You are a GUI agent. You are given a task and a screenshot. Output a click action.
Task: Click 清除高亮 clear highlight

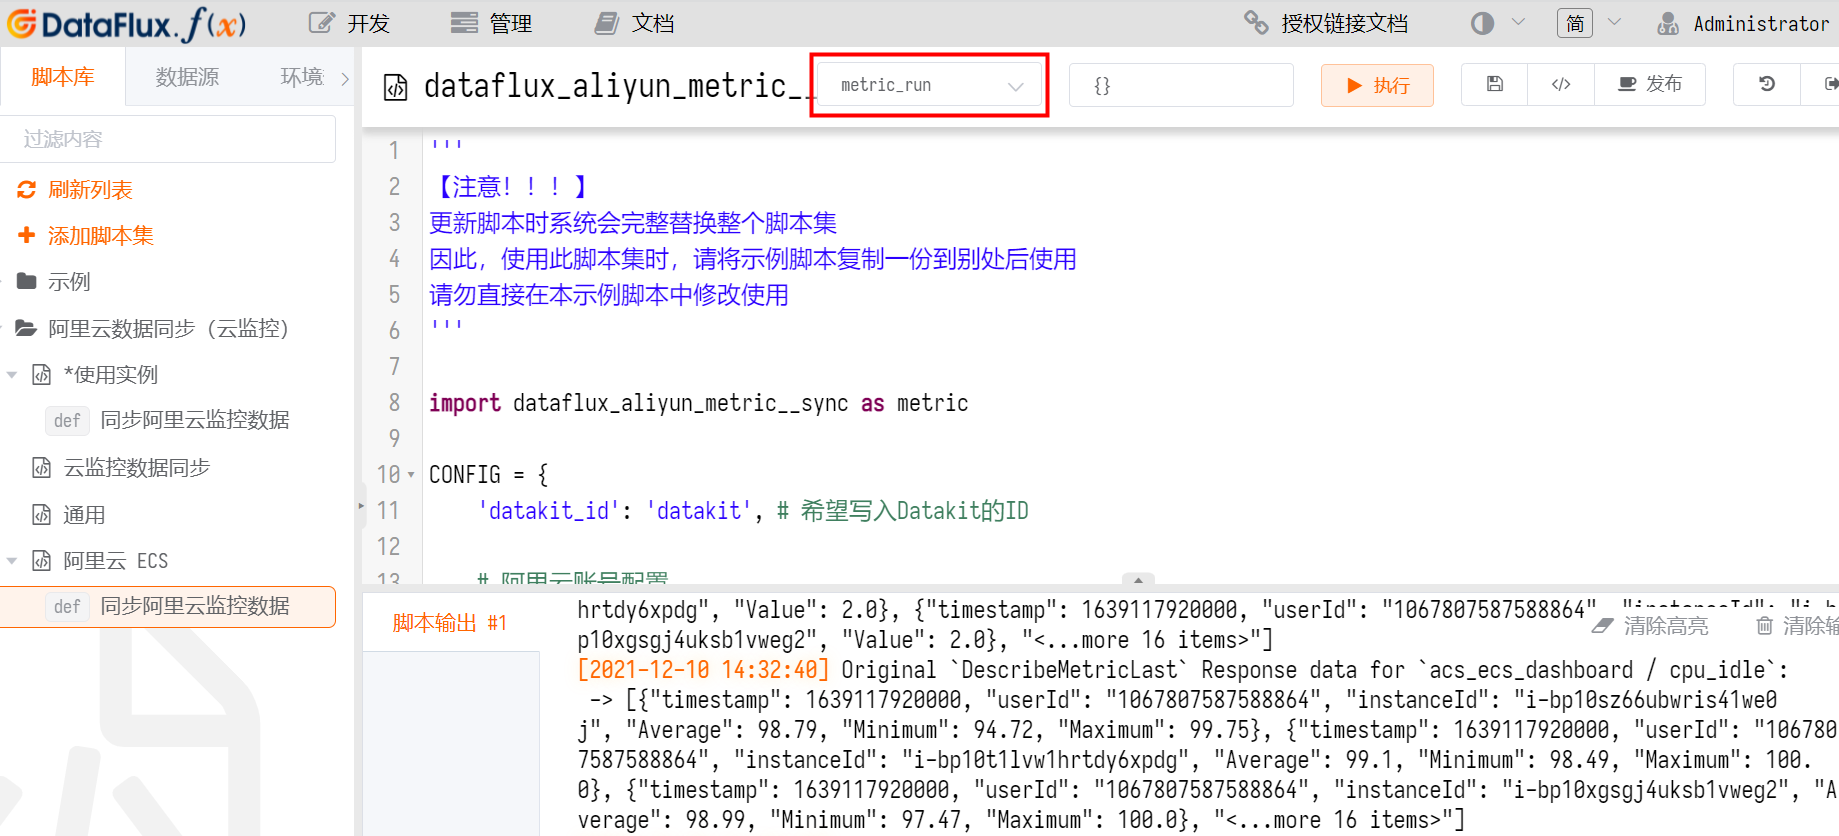point(1651,626)
